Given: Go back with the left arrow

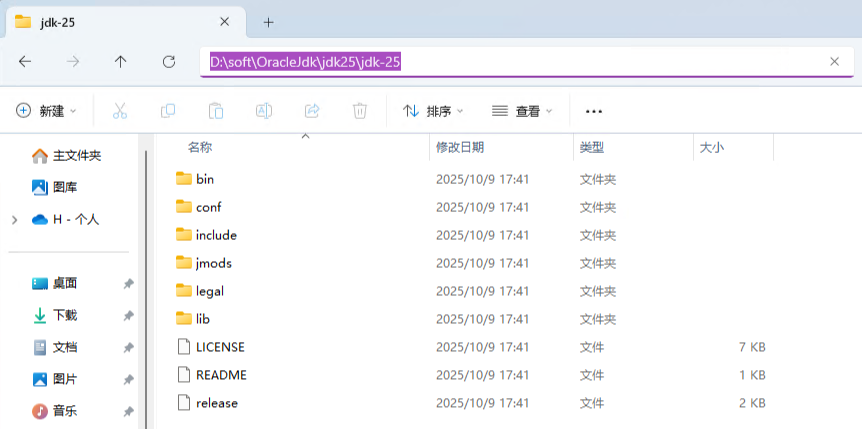Looking at the screenshot, I should coord(25,62).
